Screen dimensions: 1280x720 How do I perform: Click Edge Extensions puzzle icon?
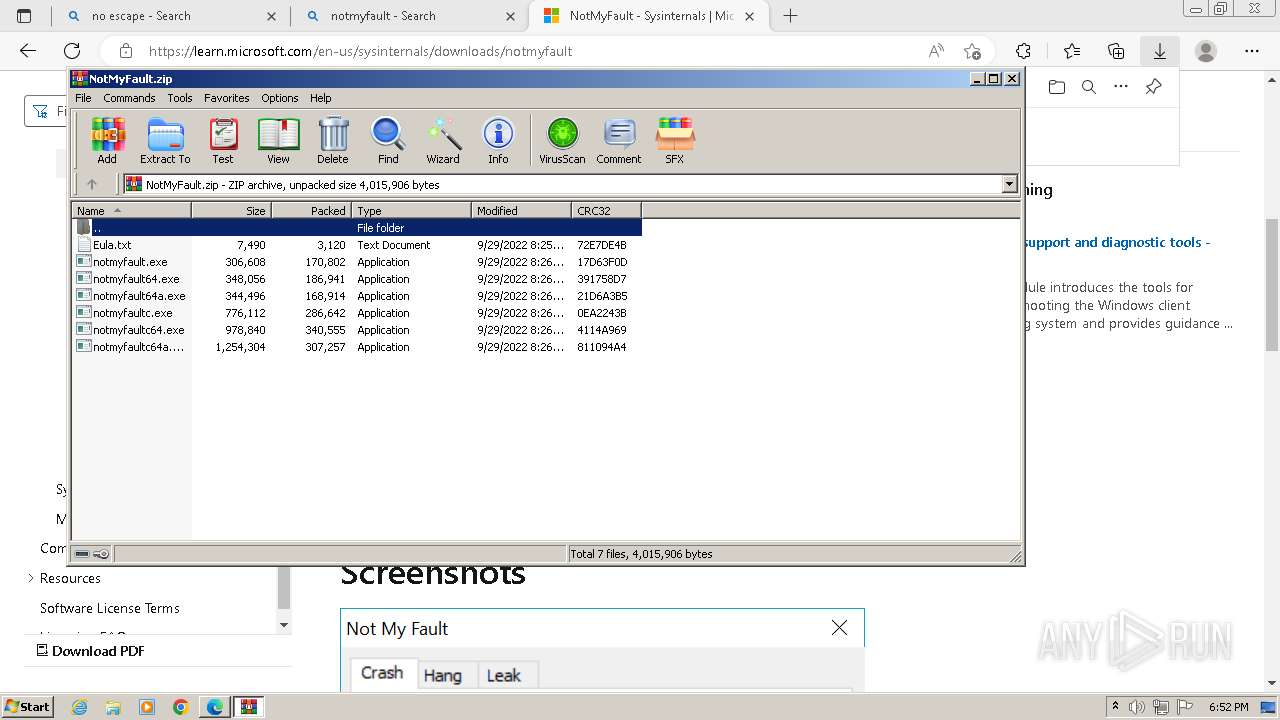click(x=1023, y=51)
